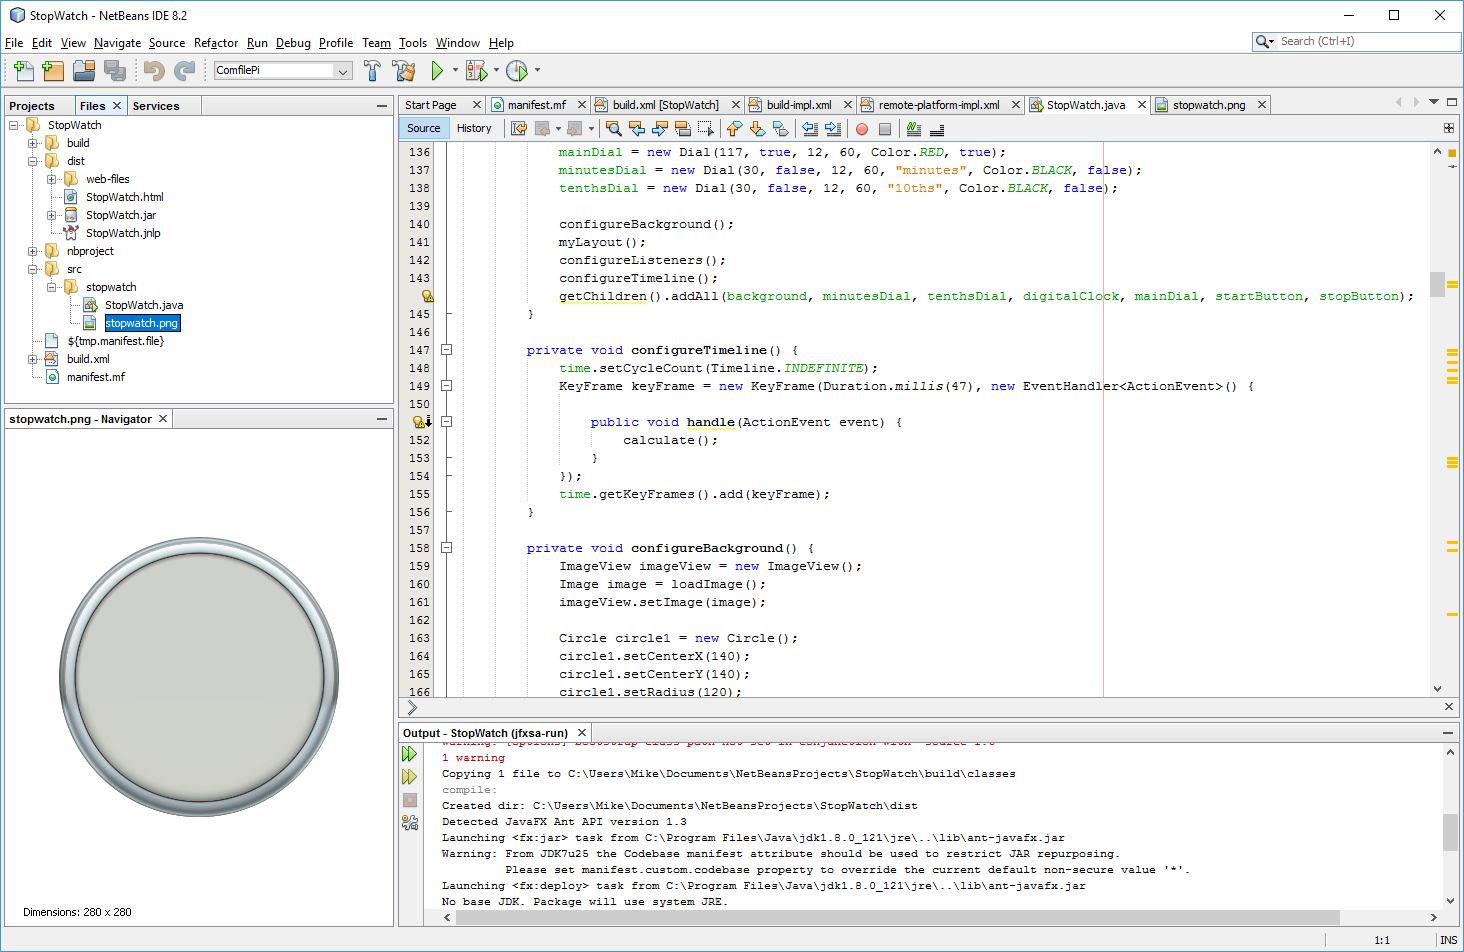Select StopWatch.java in the file tree
Screen dimensions: 1464x952
pyautogui.click(x=144, y=305)
